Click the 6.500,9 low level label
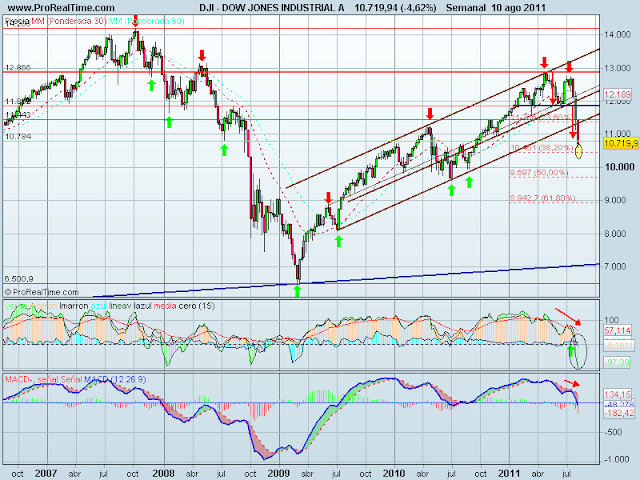Viewport: 640px width, 480px height. [19, 279]
